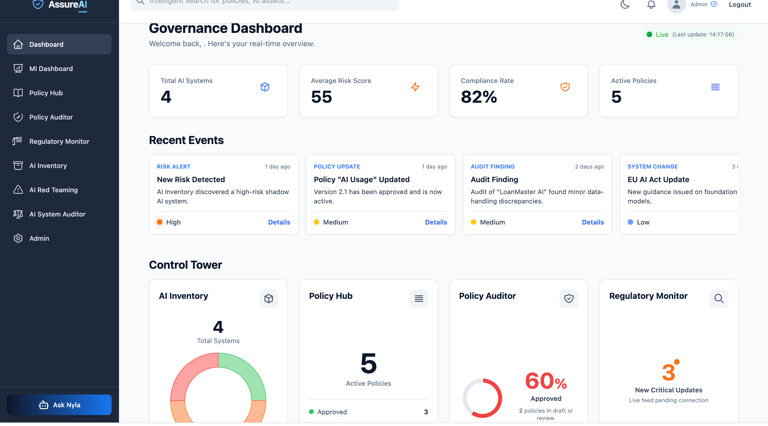The width and height of the screenshot is (768, 426).
Task: Click the Policy Hub book icon
Action: point(18,93)
